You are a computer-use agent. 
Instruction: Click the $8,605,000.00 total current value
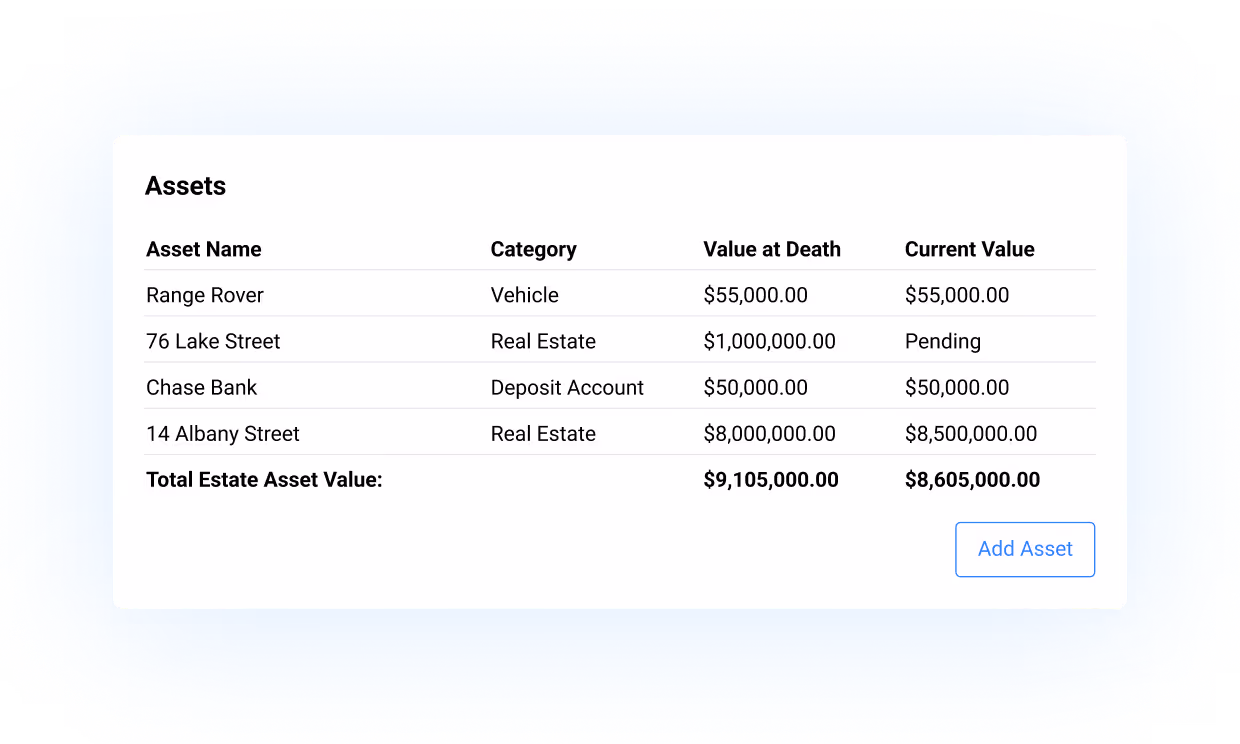point(972,479)
